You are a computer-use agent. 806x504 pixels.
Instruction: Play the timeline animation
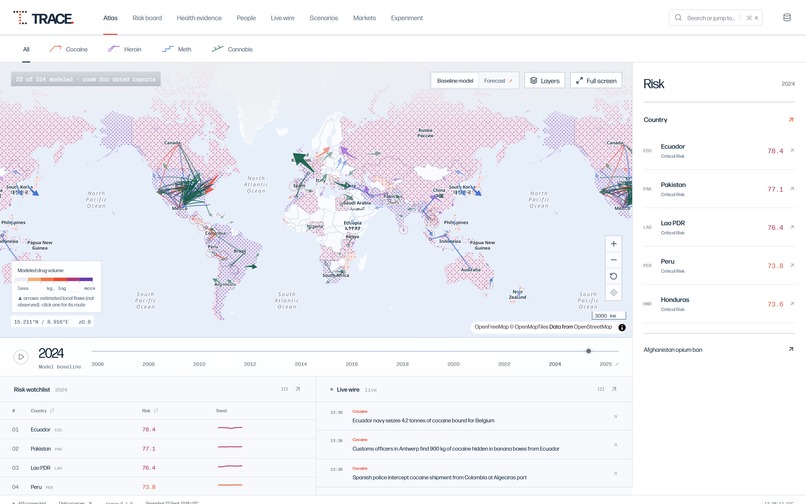point(21,356)
